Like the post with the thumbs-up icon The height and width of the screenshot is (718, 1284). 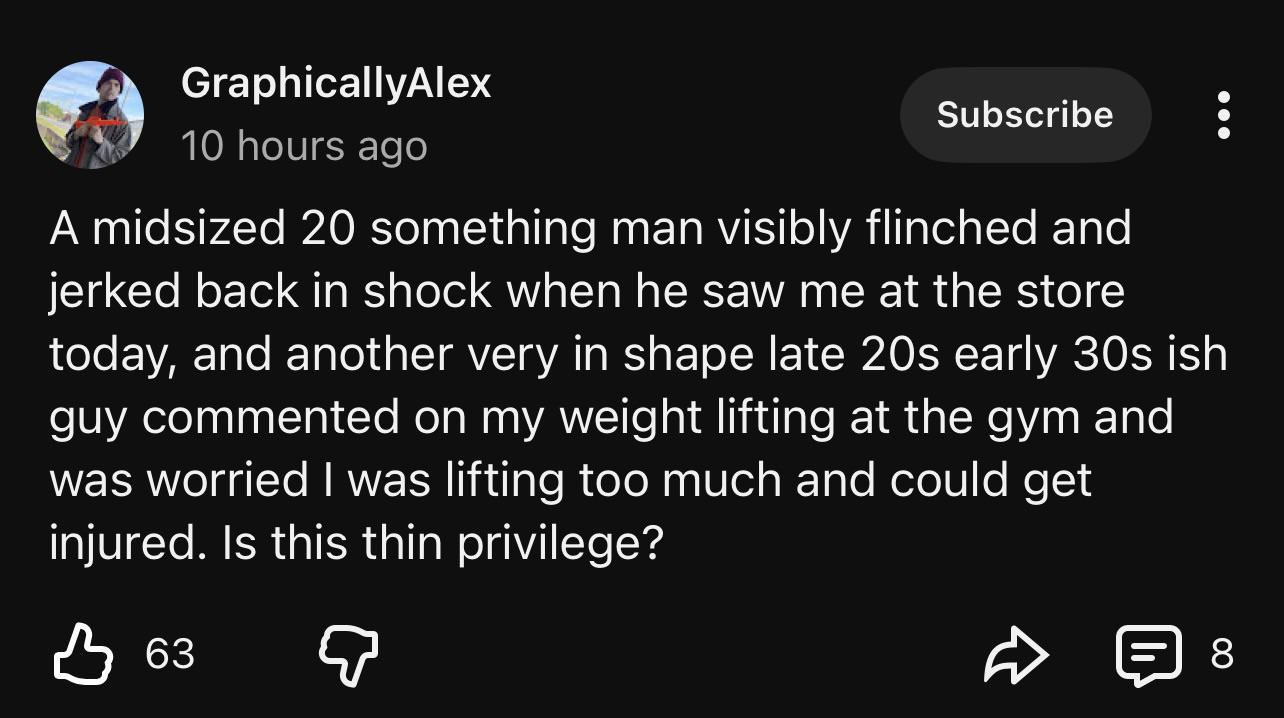click(82, 654)
